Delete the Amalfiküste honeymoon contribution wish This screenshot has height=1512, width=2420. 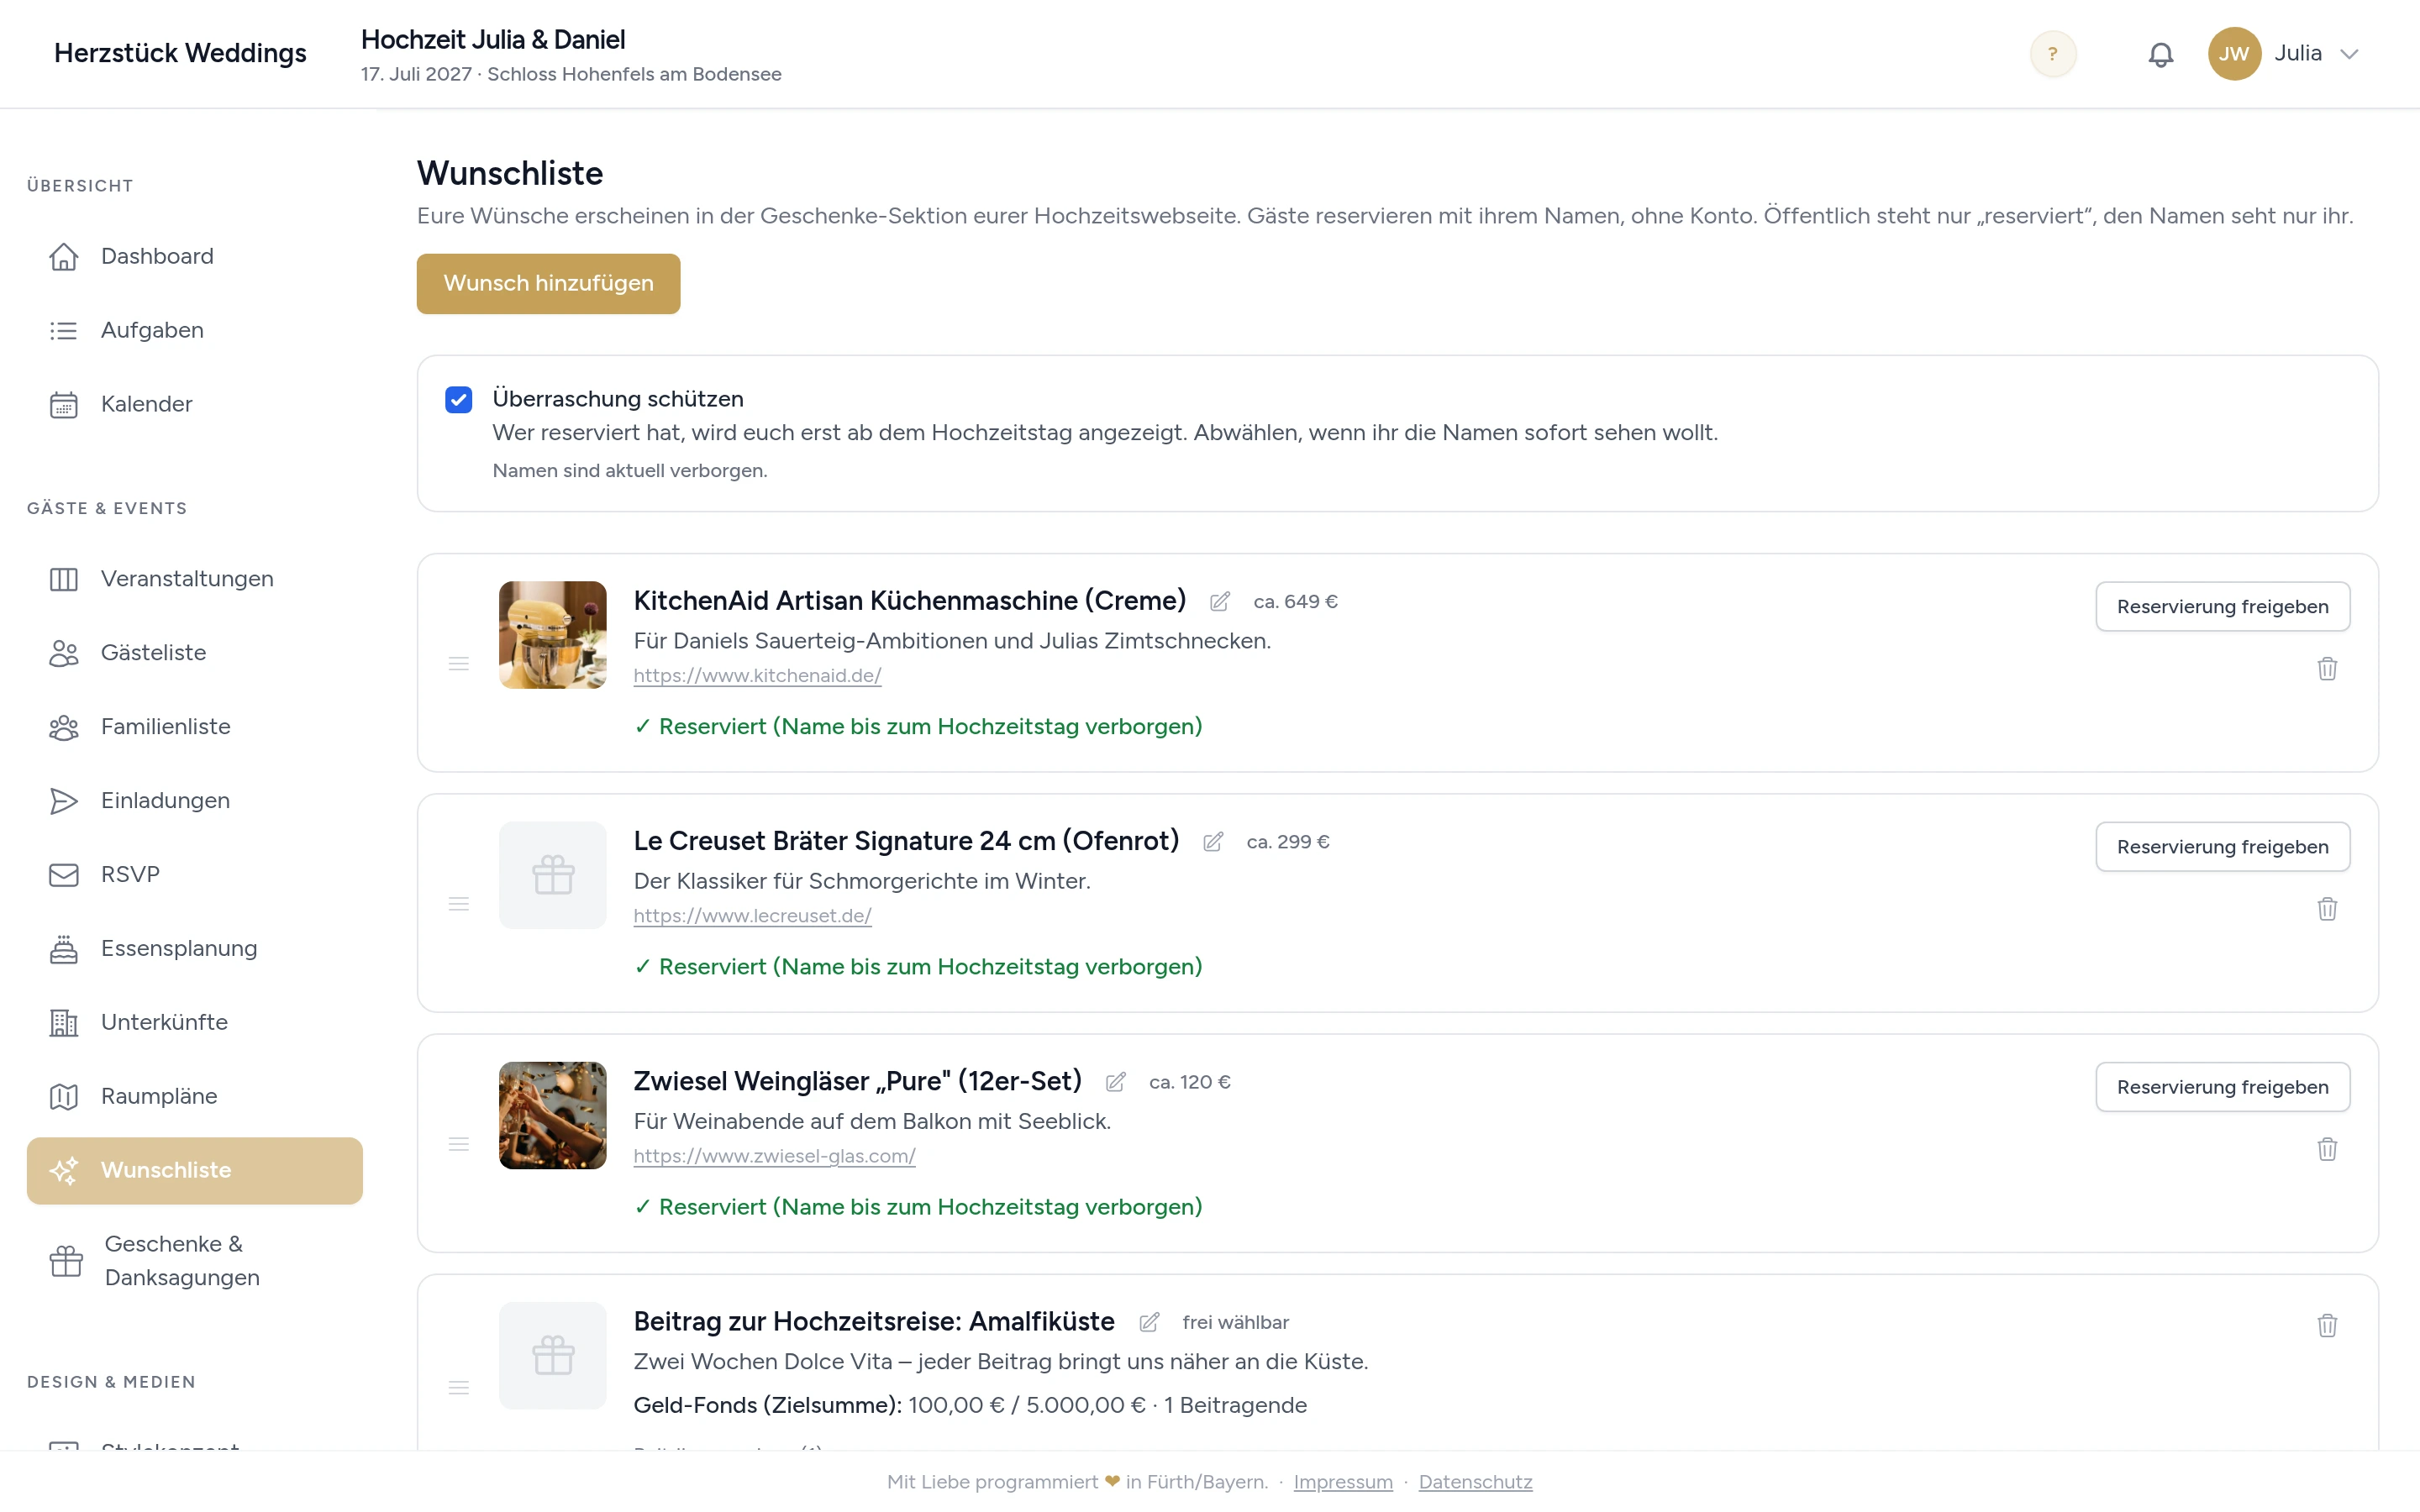point(2326,1324)
